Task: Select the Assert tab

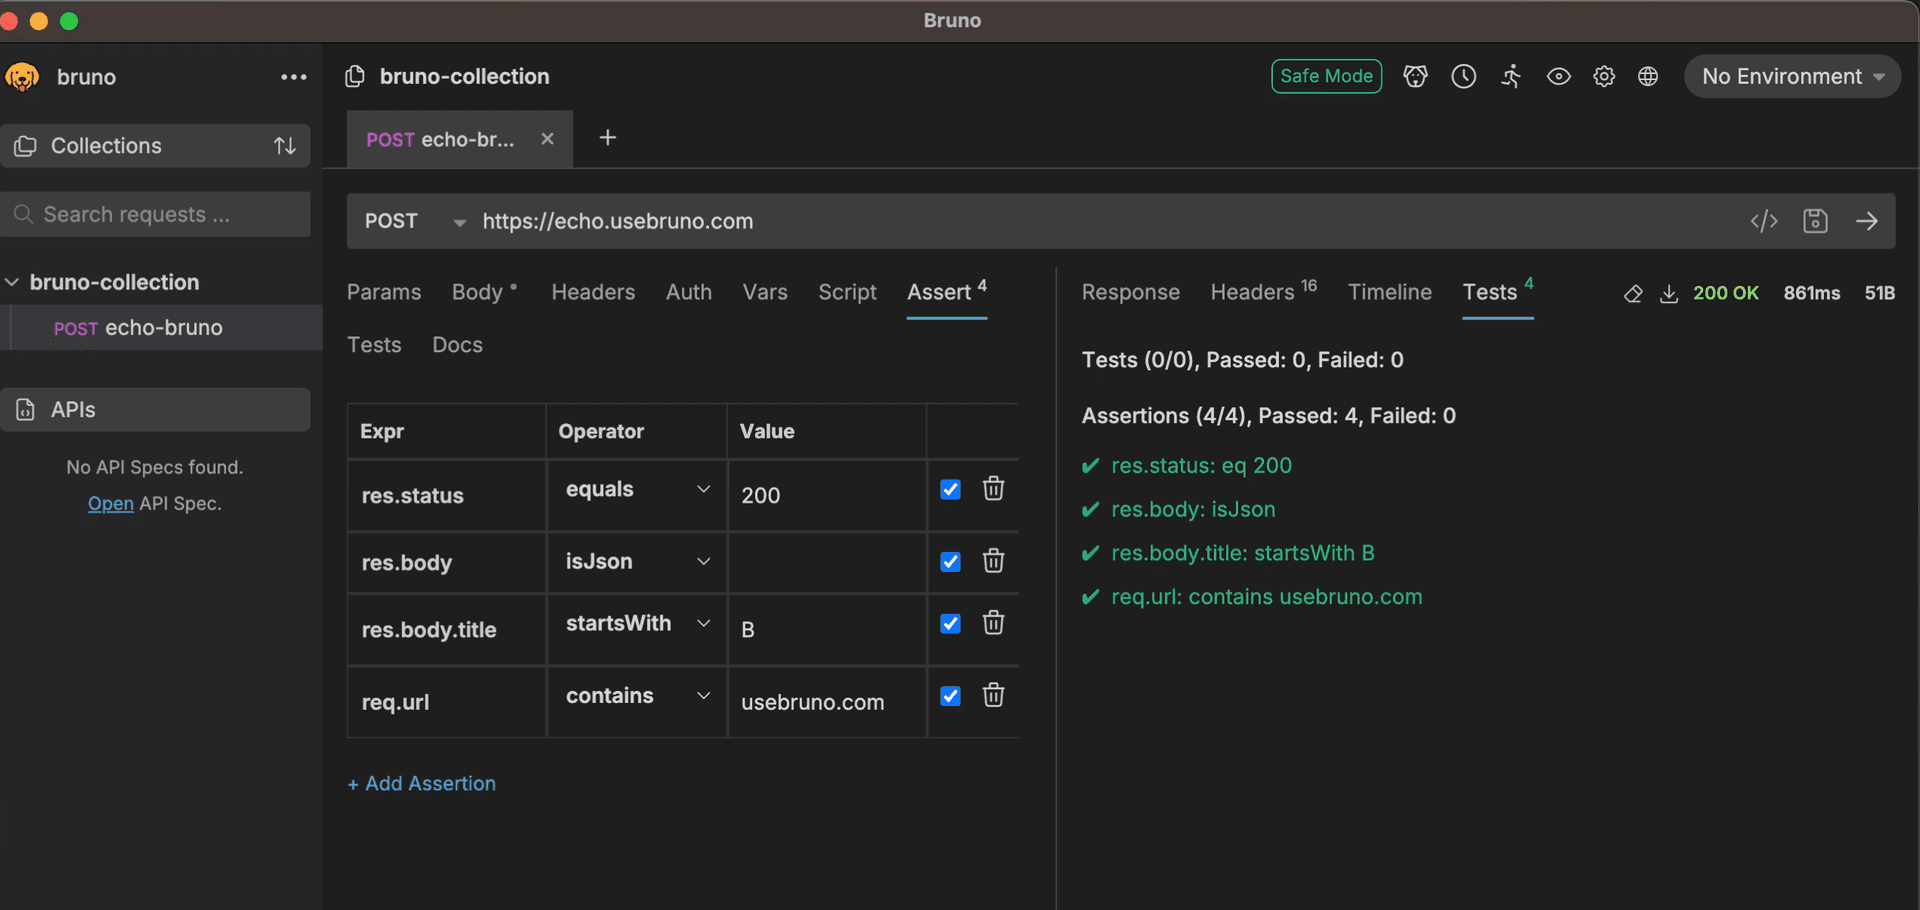Action: 946,292
